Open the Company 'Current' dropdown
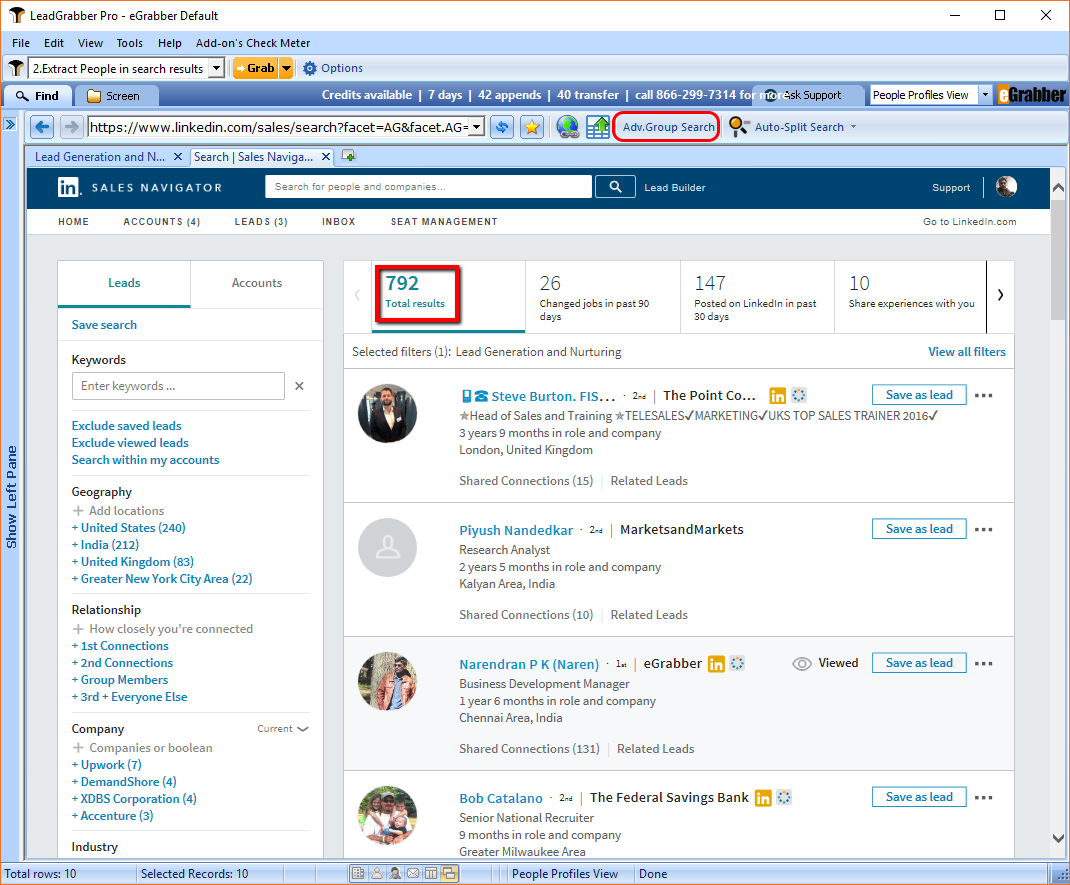This screenshot has height=885, width=1070. [x=283, y=729]
